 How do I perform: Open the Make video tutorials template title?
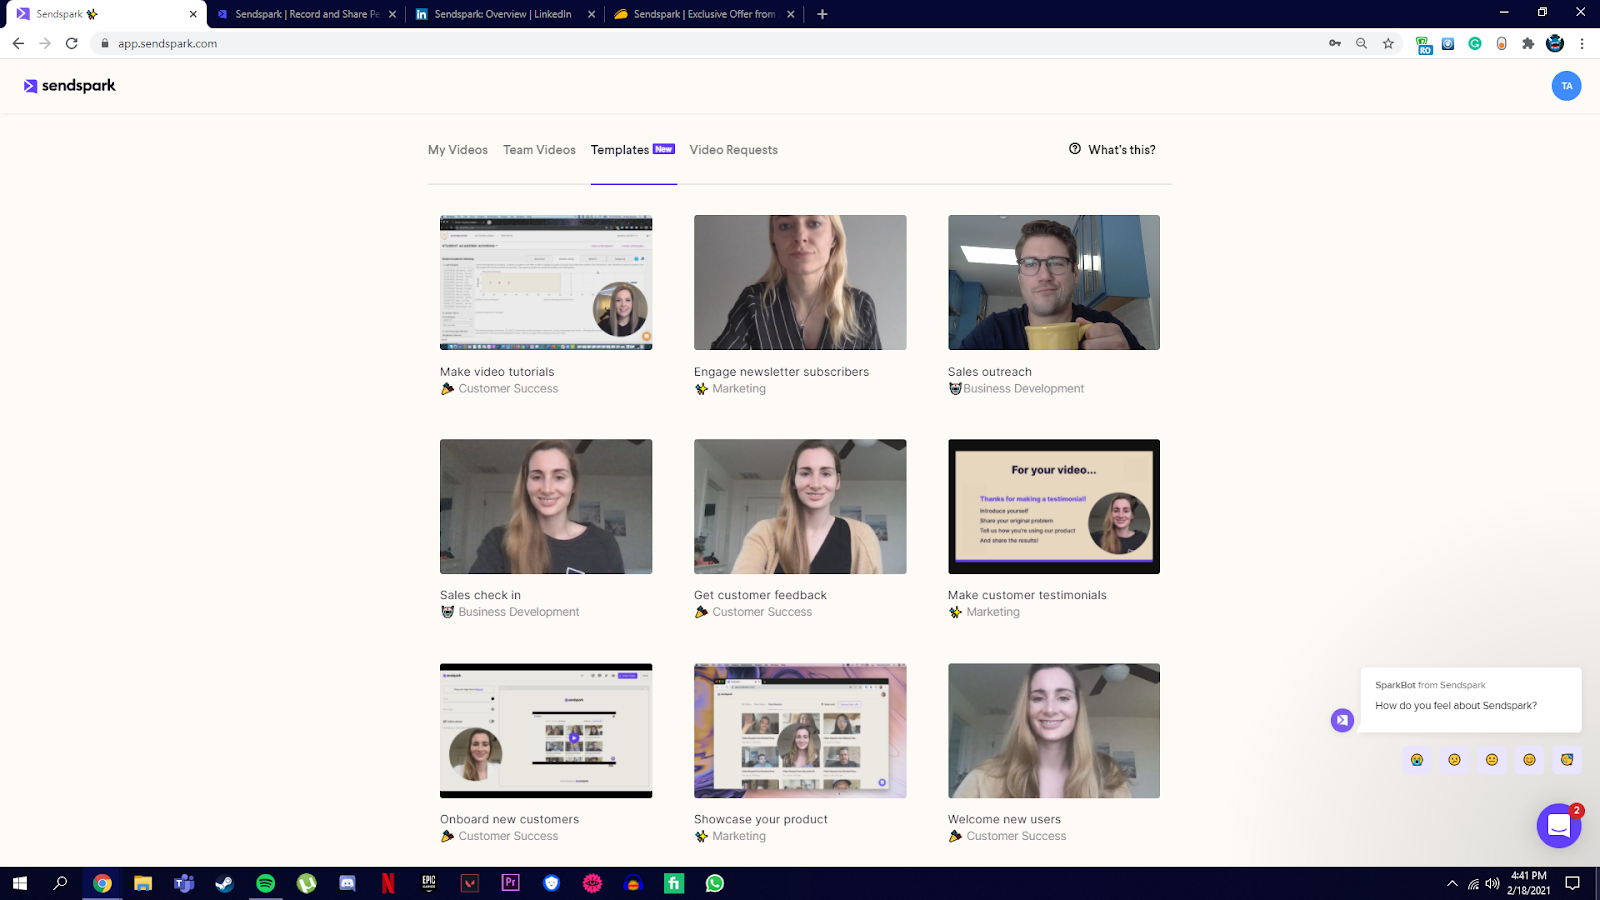497,372
